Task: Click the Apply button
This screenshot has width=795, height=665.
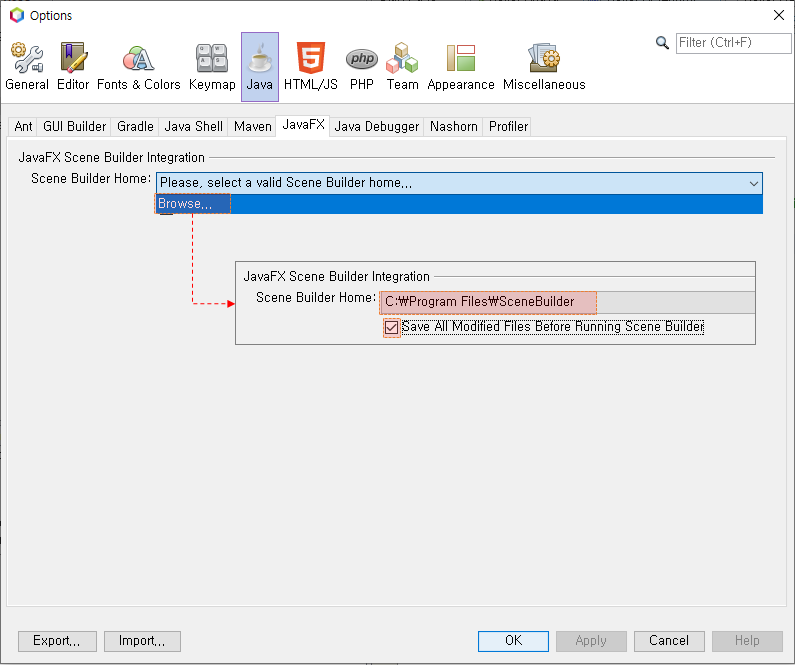Action: 591,641
